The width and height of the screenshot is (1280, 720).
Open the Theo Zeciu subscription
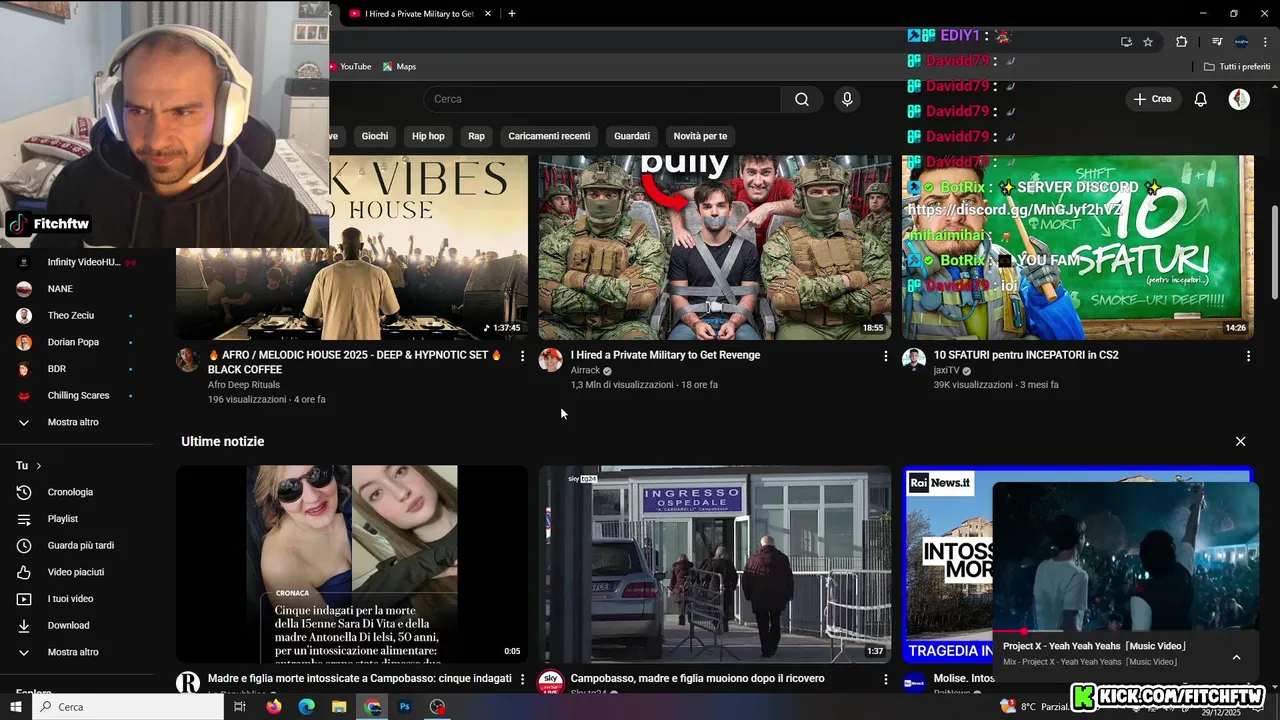click(71, 316)
